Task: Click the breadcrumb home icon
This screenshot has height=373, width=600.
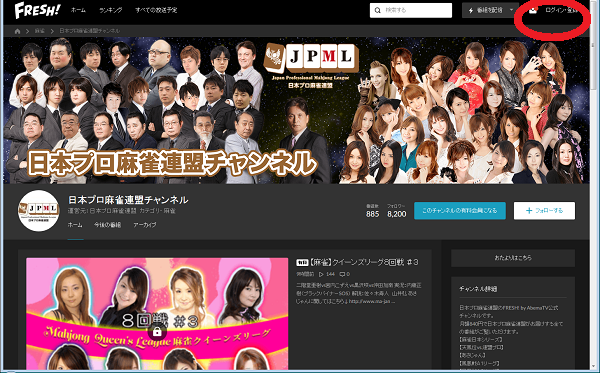Action: [17, 31]
